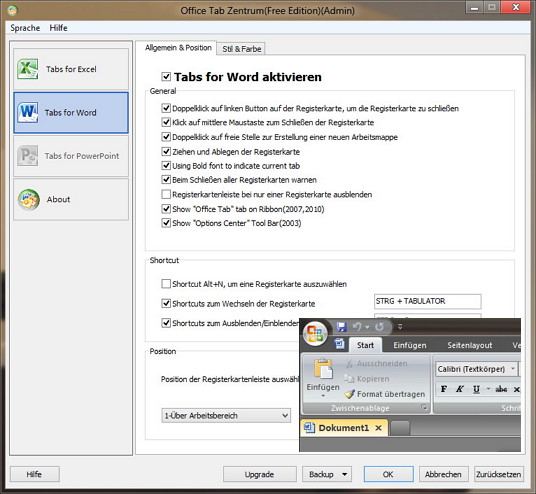The width and height of the screenshot is (536, 494).
Task: Toggle Shortcuts zum Ausblenden/Einblenden checkbox
Action: tap(166, 323)
